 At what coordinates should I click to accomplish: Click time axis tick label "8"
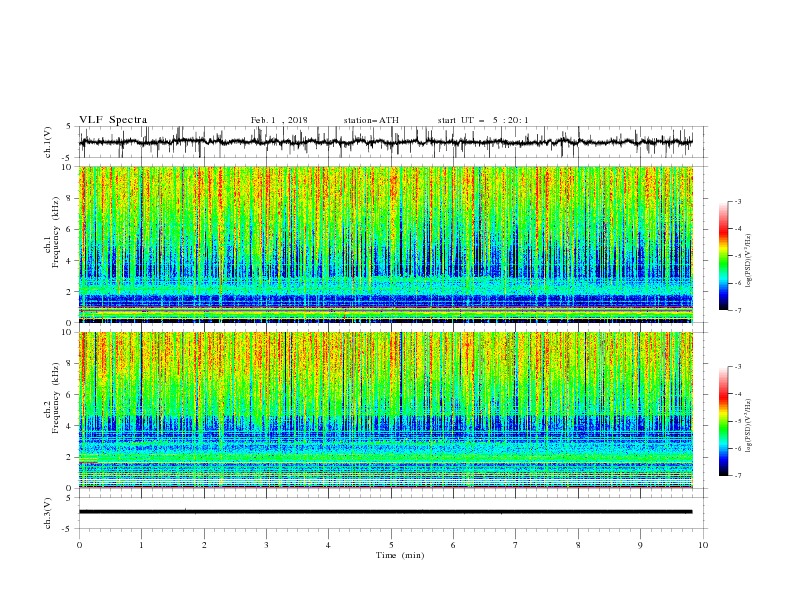(578, 545)
